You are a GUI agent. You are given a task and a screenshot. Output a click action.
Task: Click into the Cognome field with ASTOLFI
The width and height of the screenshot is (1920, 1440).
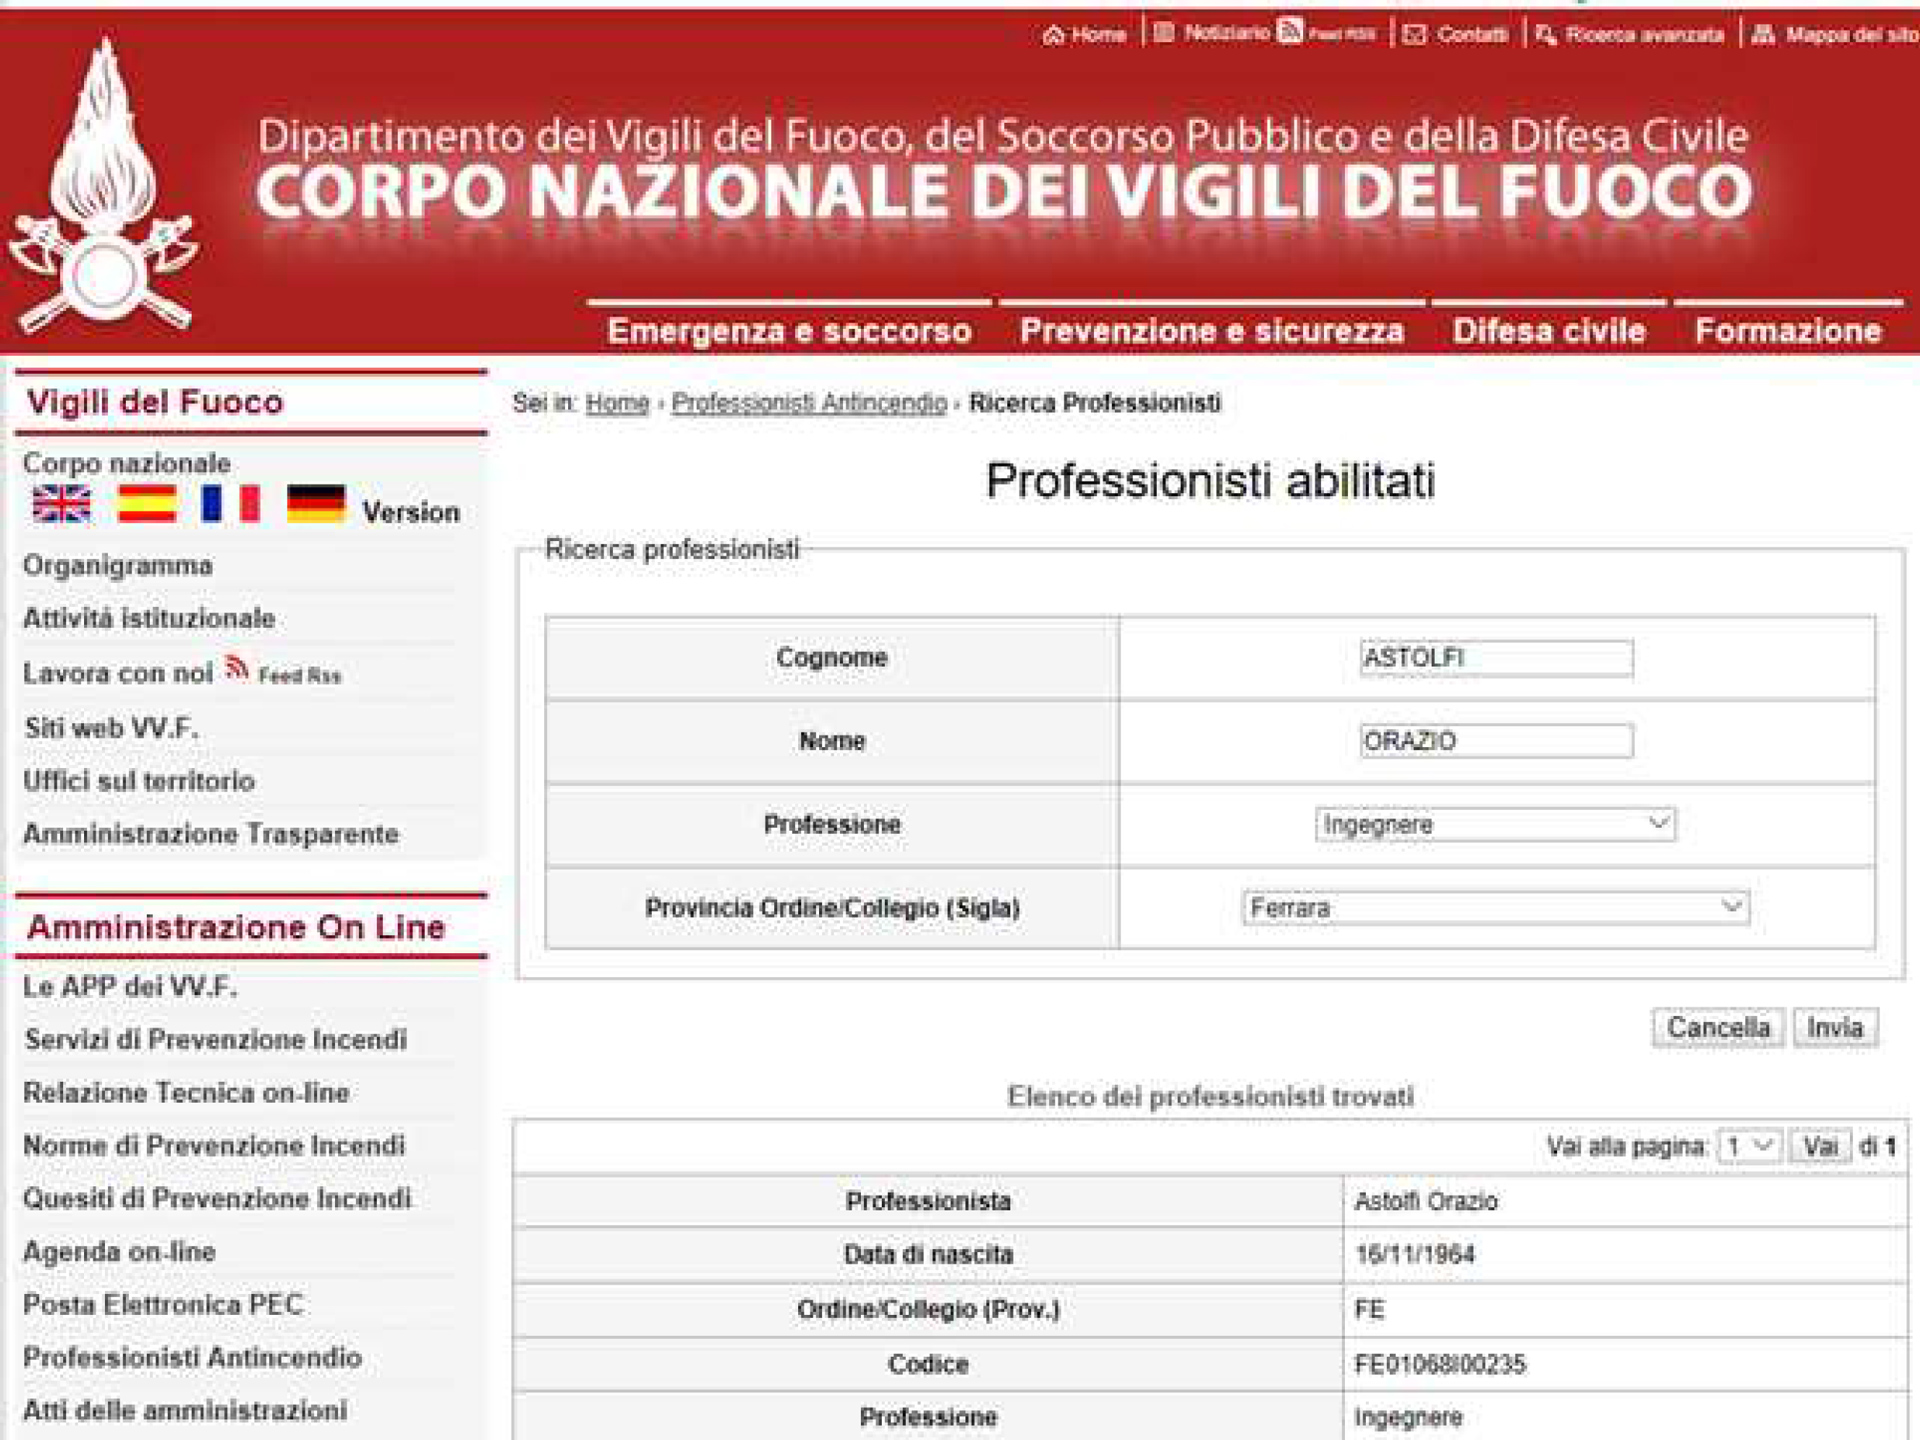[1496, 658]
